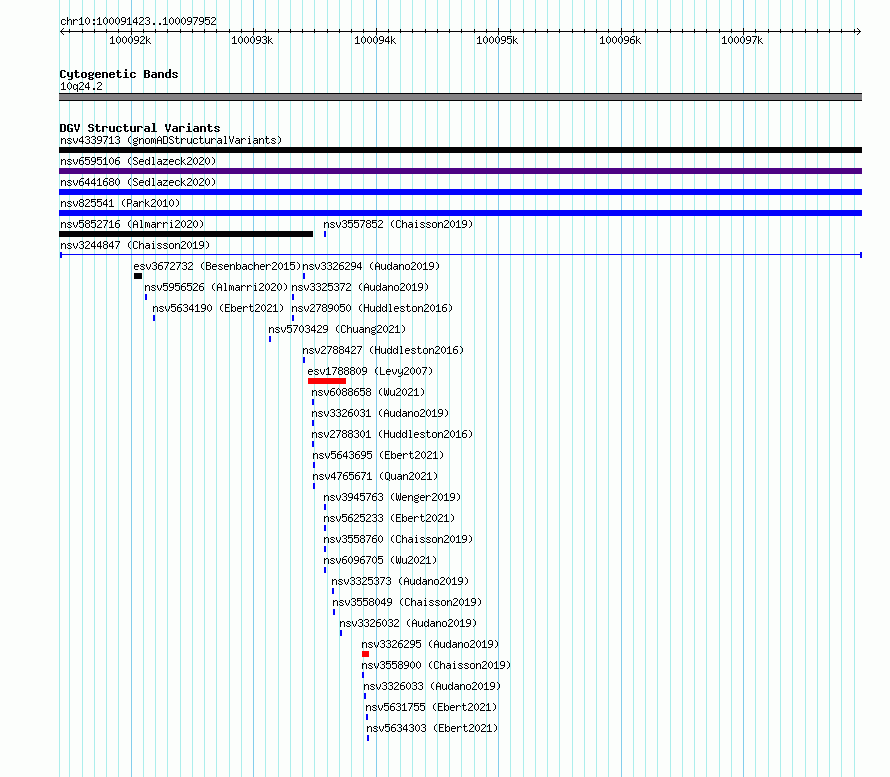The image size is (890, 777).
Task: Open the nsv6441680 (Sedlazeck2020) label
Action: point(138,182)
